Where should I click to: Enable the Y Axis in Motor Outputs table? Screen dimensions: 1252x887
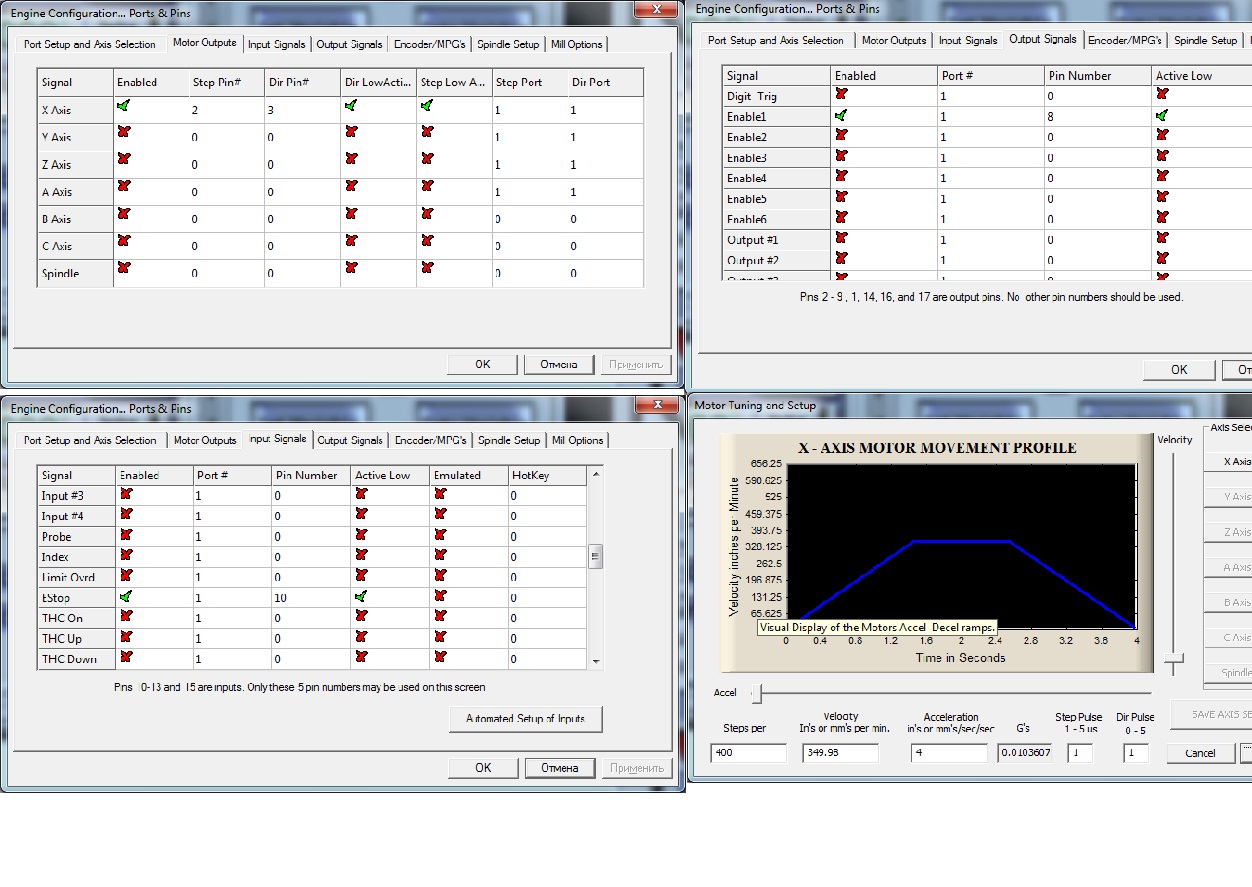coord(123,131)
